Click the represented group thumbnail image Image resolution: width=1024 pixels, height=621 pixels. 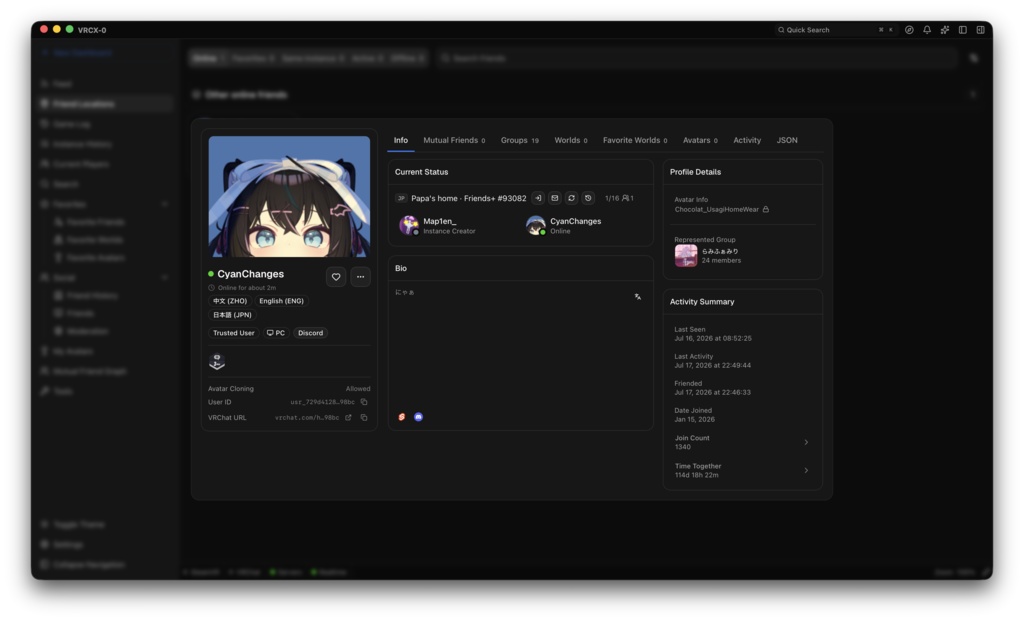pyautogui.click(x=686, y=255)
